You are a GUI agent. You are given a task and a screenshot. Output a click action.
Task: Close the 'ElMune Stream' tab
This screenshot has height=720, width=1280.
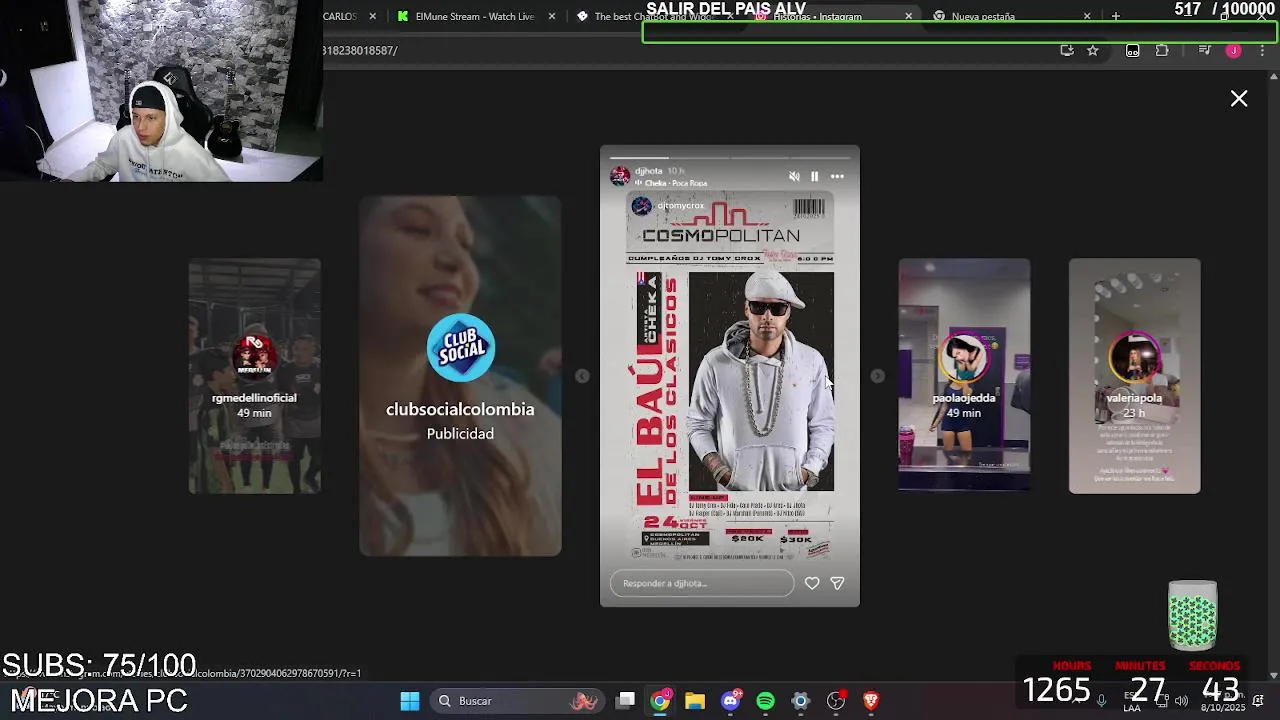tap(551, 16)
